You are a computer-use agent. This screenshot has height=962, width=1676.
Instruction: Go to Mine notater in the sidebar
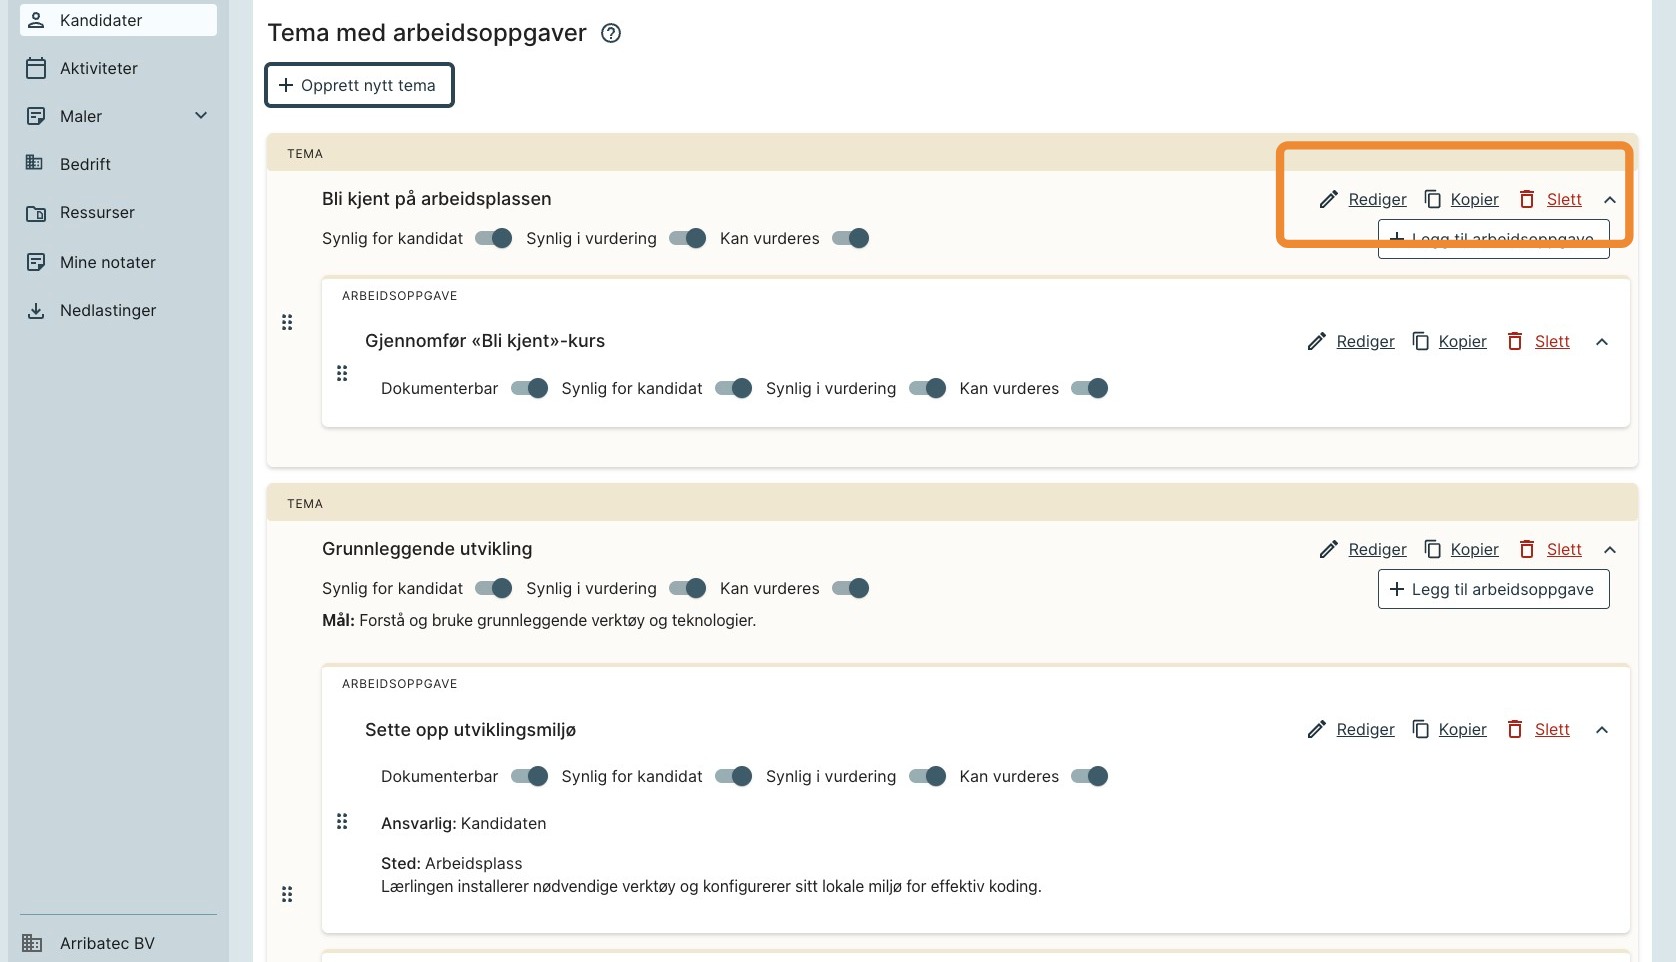[107, 262]
